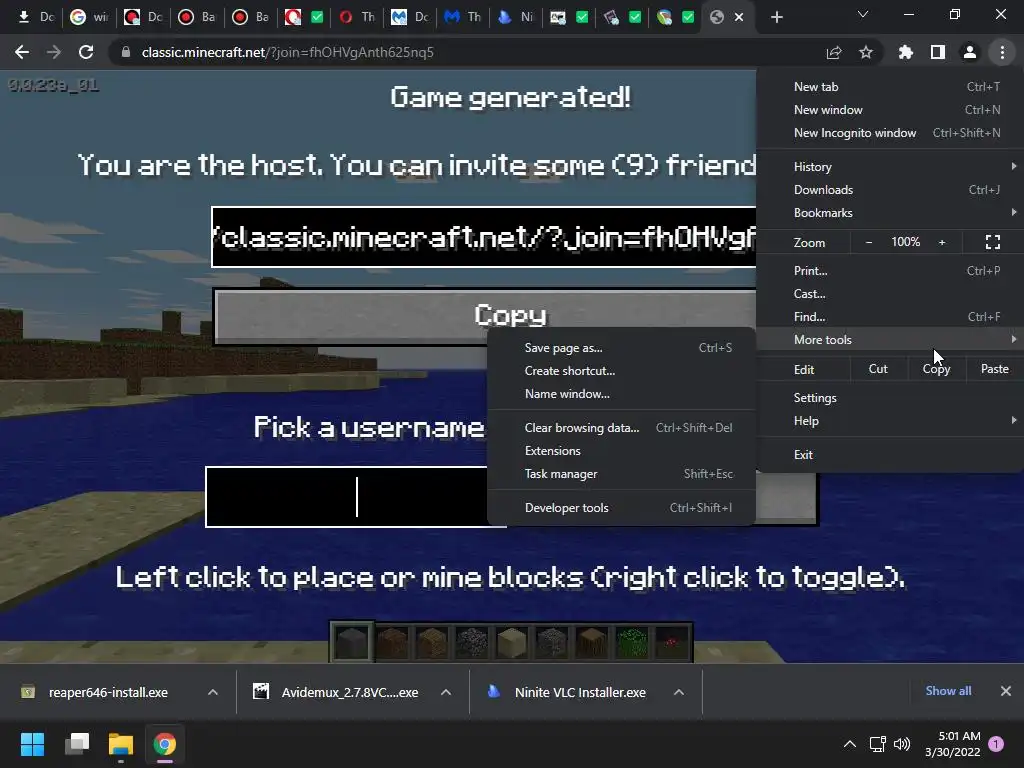Open the clock and date in taskbar
The height and width of the screenshot is (768, 1024).
pos(953,744)
